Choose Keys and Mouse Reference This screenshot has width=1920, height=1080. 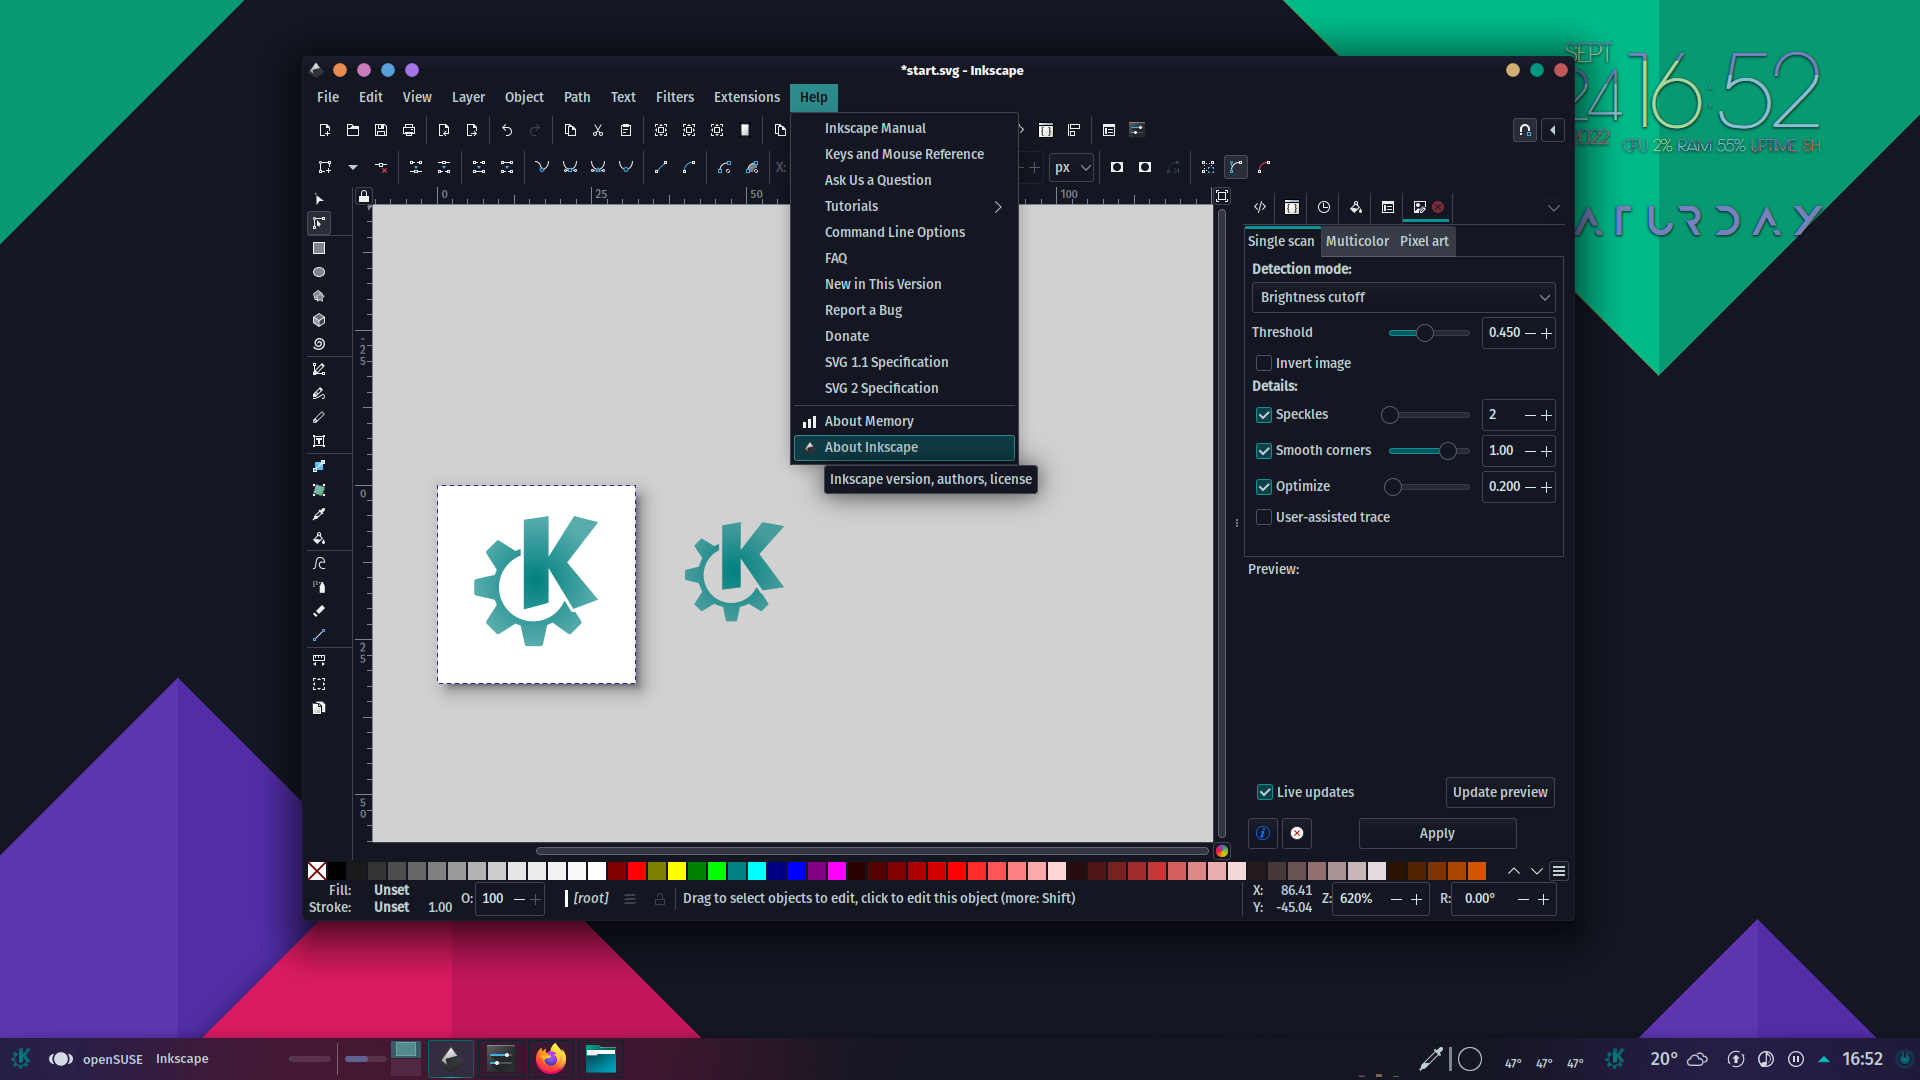coord(905,154)
